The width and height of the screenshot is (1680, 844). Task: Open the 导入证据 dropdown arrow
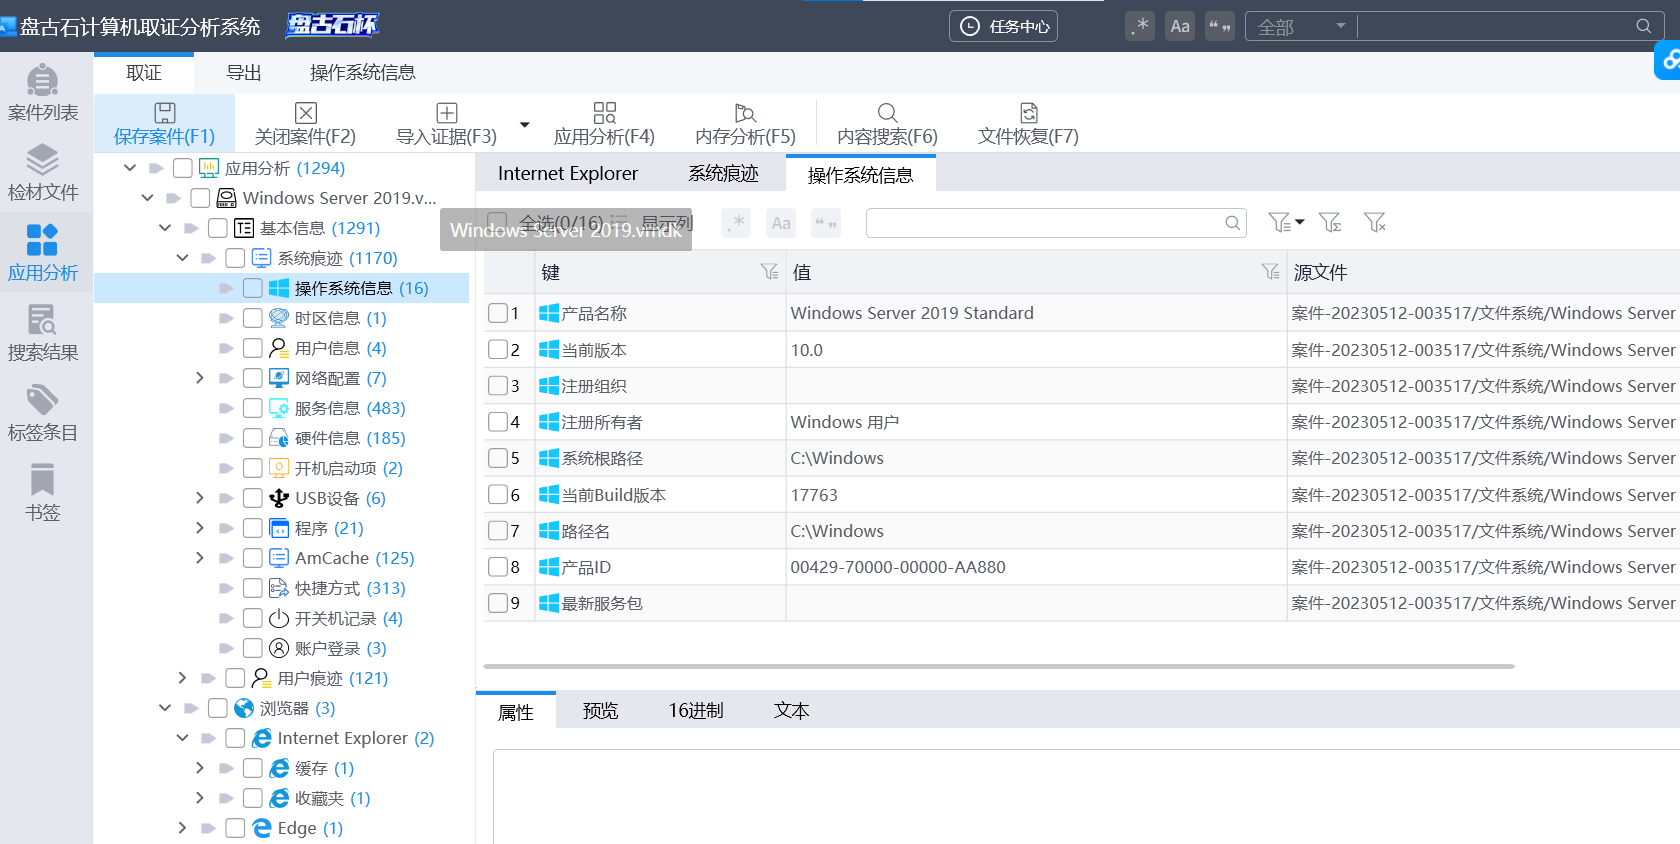click(x=524, y=125)
